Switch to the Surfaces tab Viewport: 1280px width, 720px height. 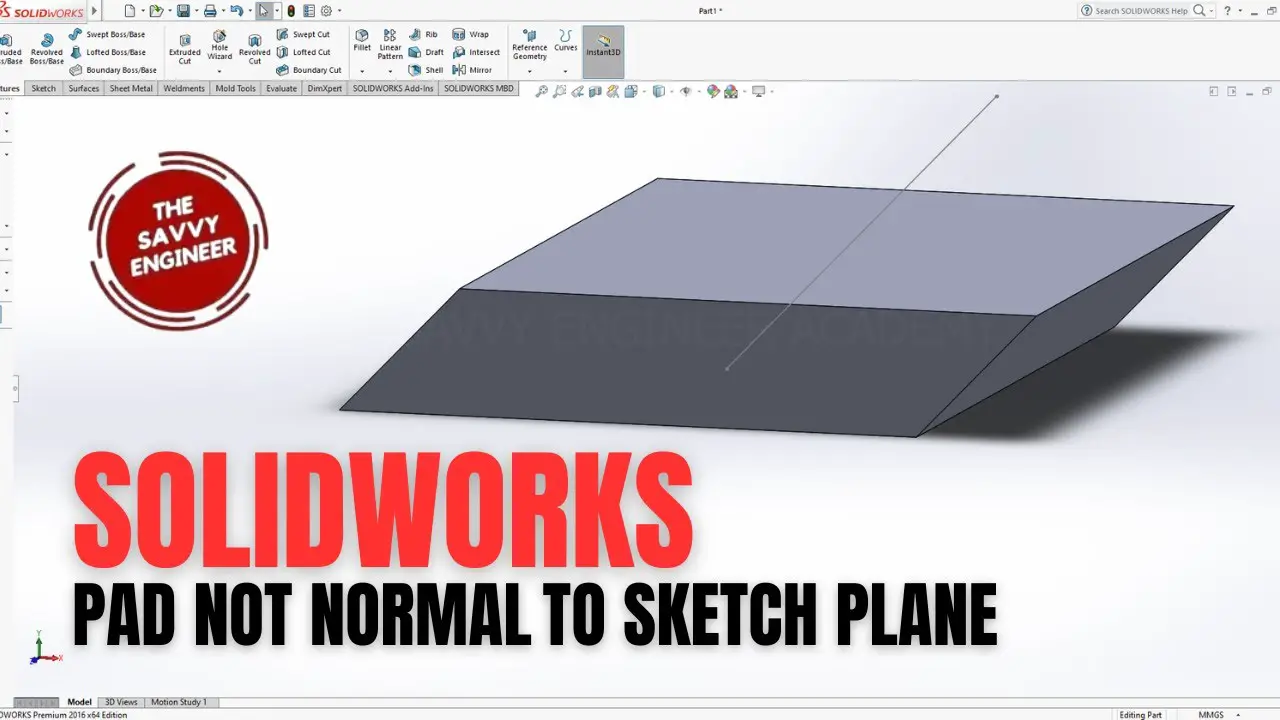pos(84,88)
